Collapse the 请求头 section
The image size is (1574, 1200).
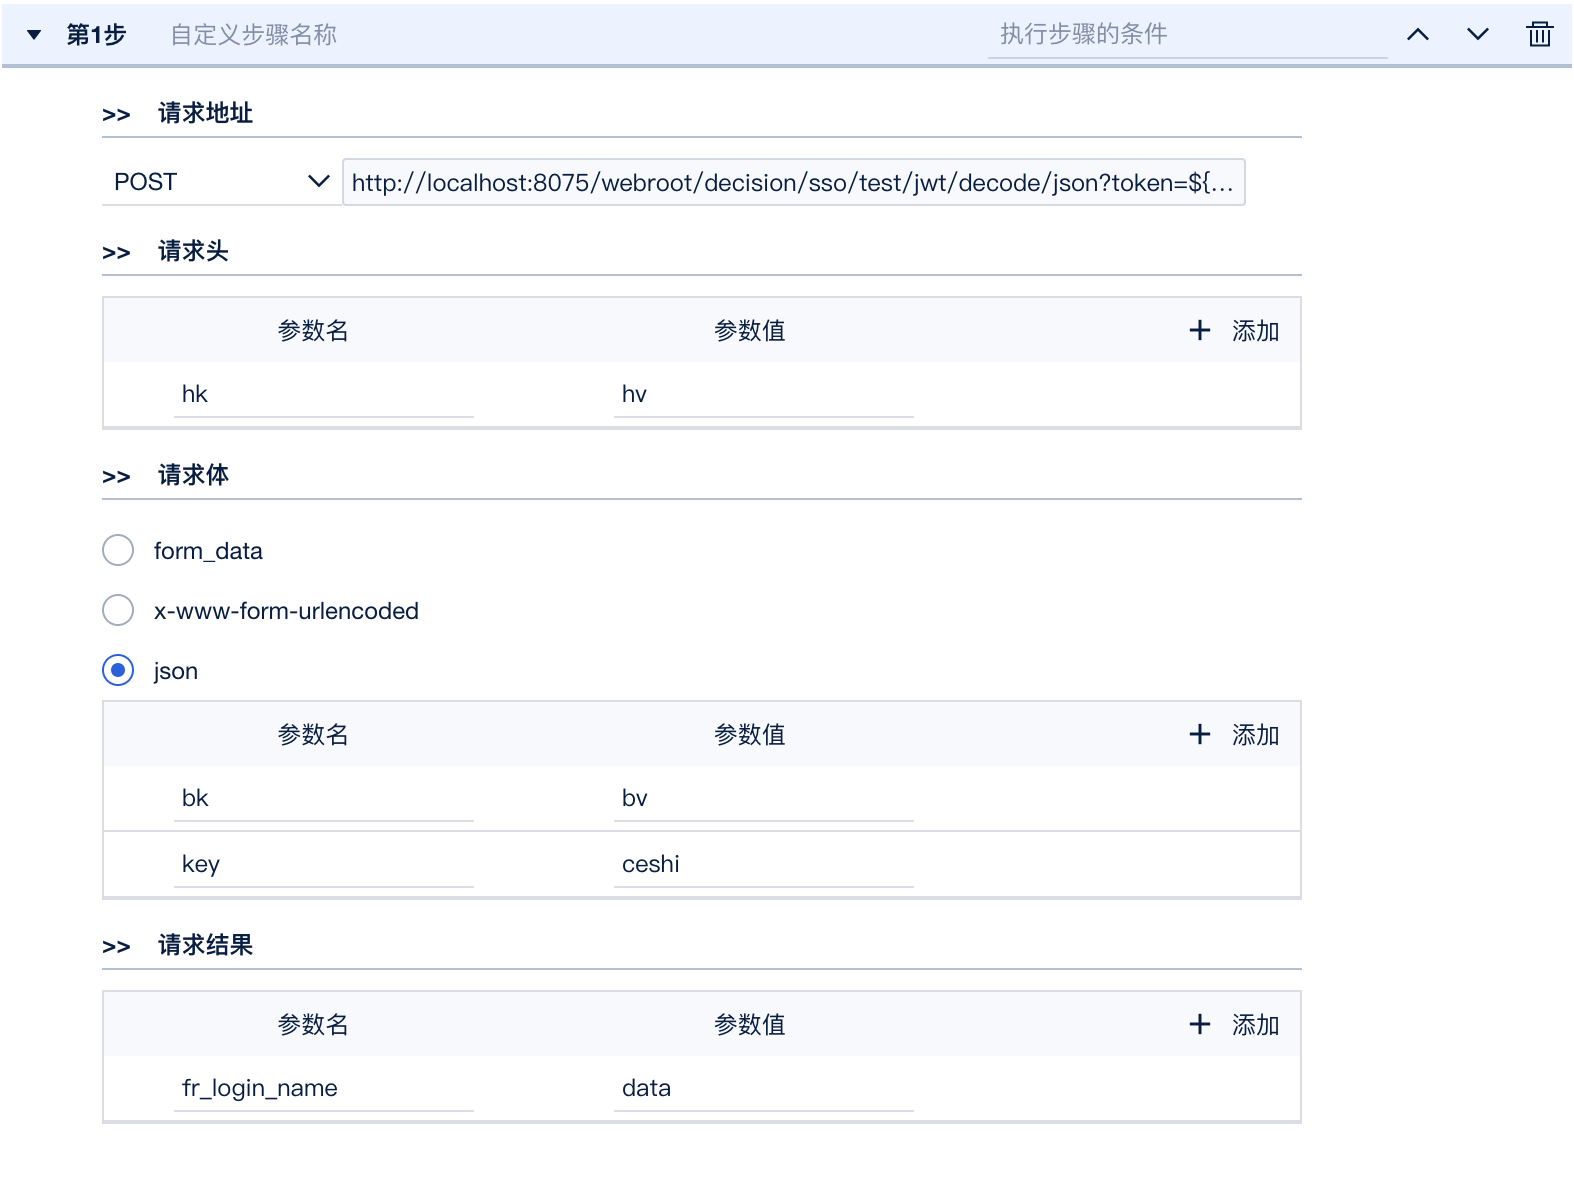[x=116, y=253]
